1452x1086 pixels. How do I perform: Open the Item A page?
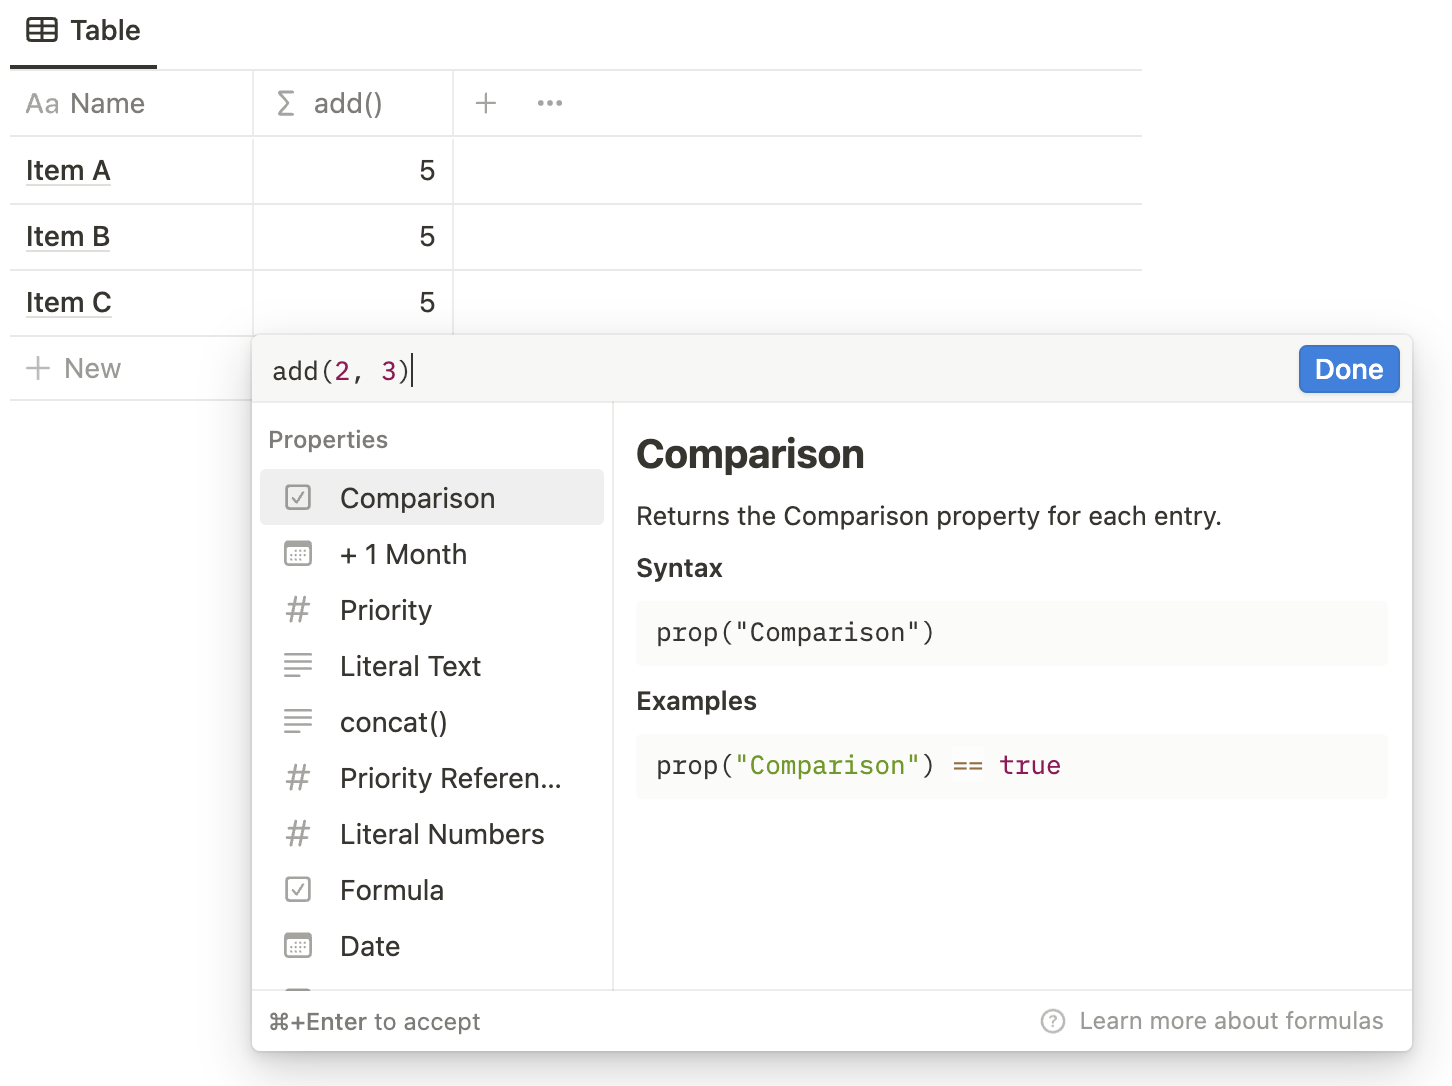point(67,170)
